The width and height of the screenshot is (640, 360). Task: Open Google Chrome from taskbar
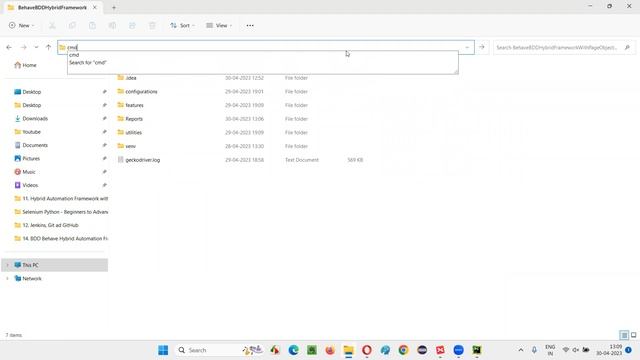point(403,350)
